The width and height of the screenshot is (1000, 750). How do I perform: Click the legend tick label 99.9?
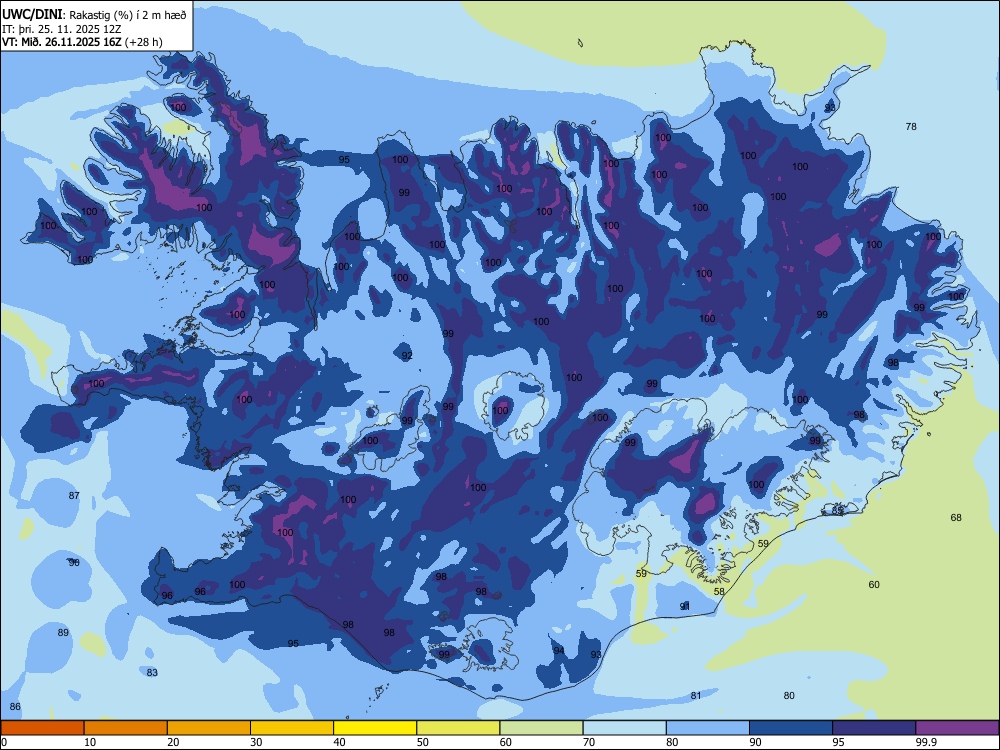coord(926,742)
